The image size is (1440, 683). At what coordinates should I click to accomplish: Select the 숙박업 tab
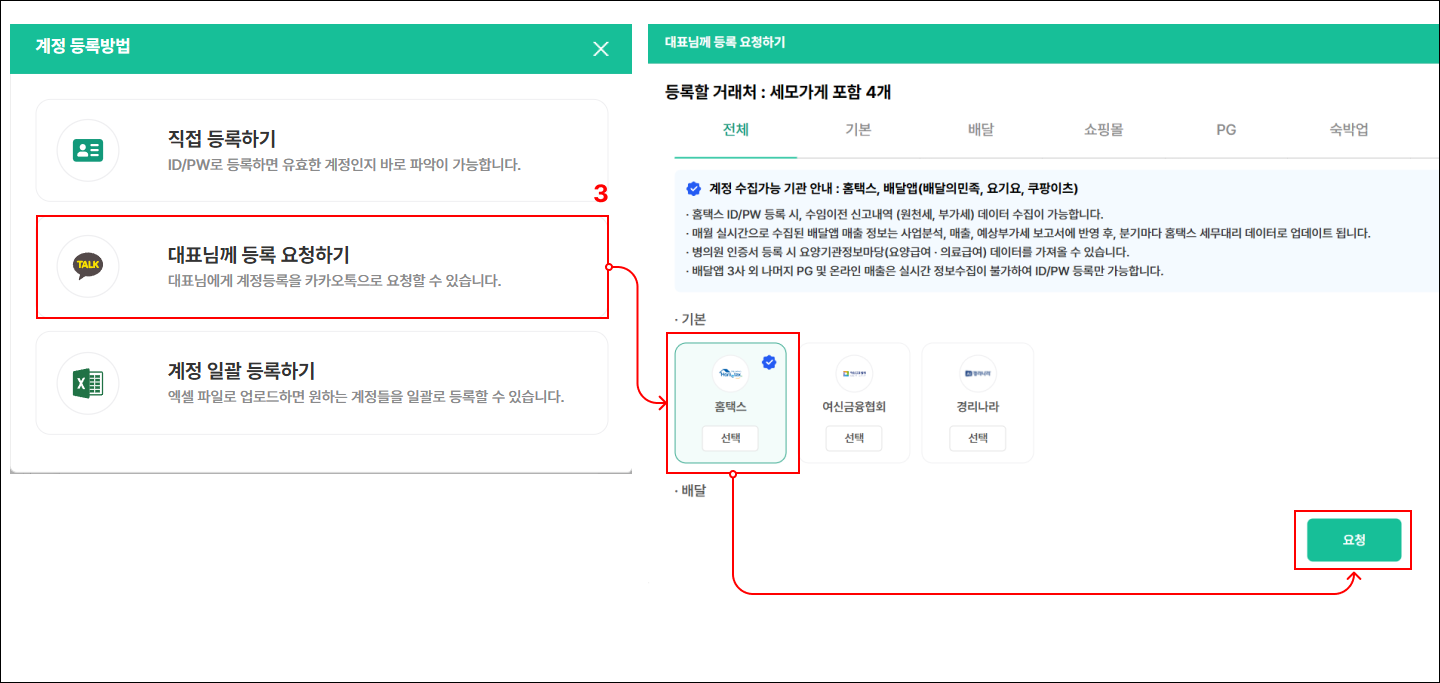(1348, 130)
